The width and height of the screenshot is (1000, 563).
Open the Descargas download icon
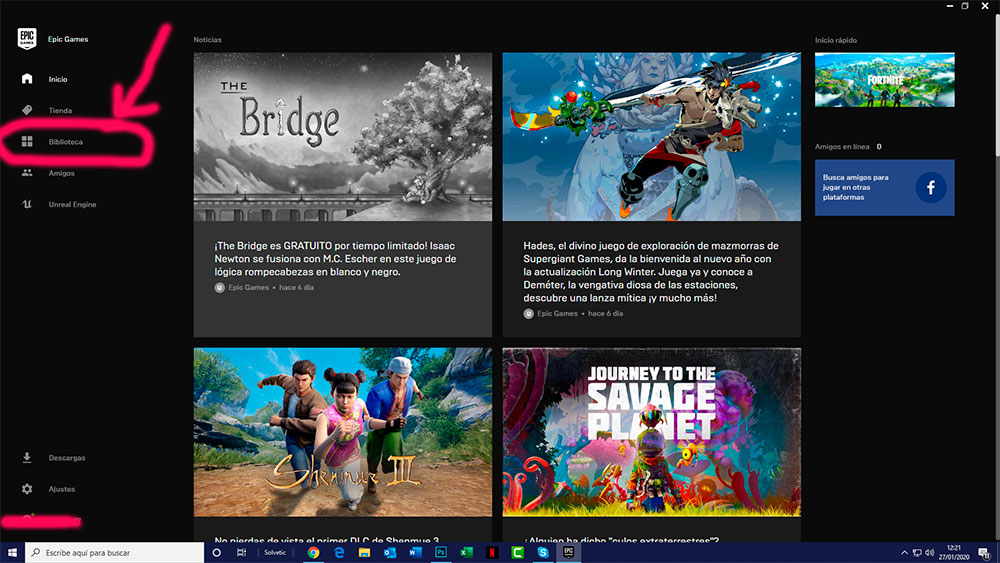pyautogui.click(x=27, y=457)
